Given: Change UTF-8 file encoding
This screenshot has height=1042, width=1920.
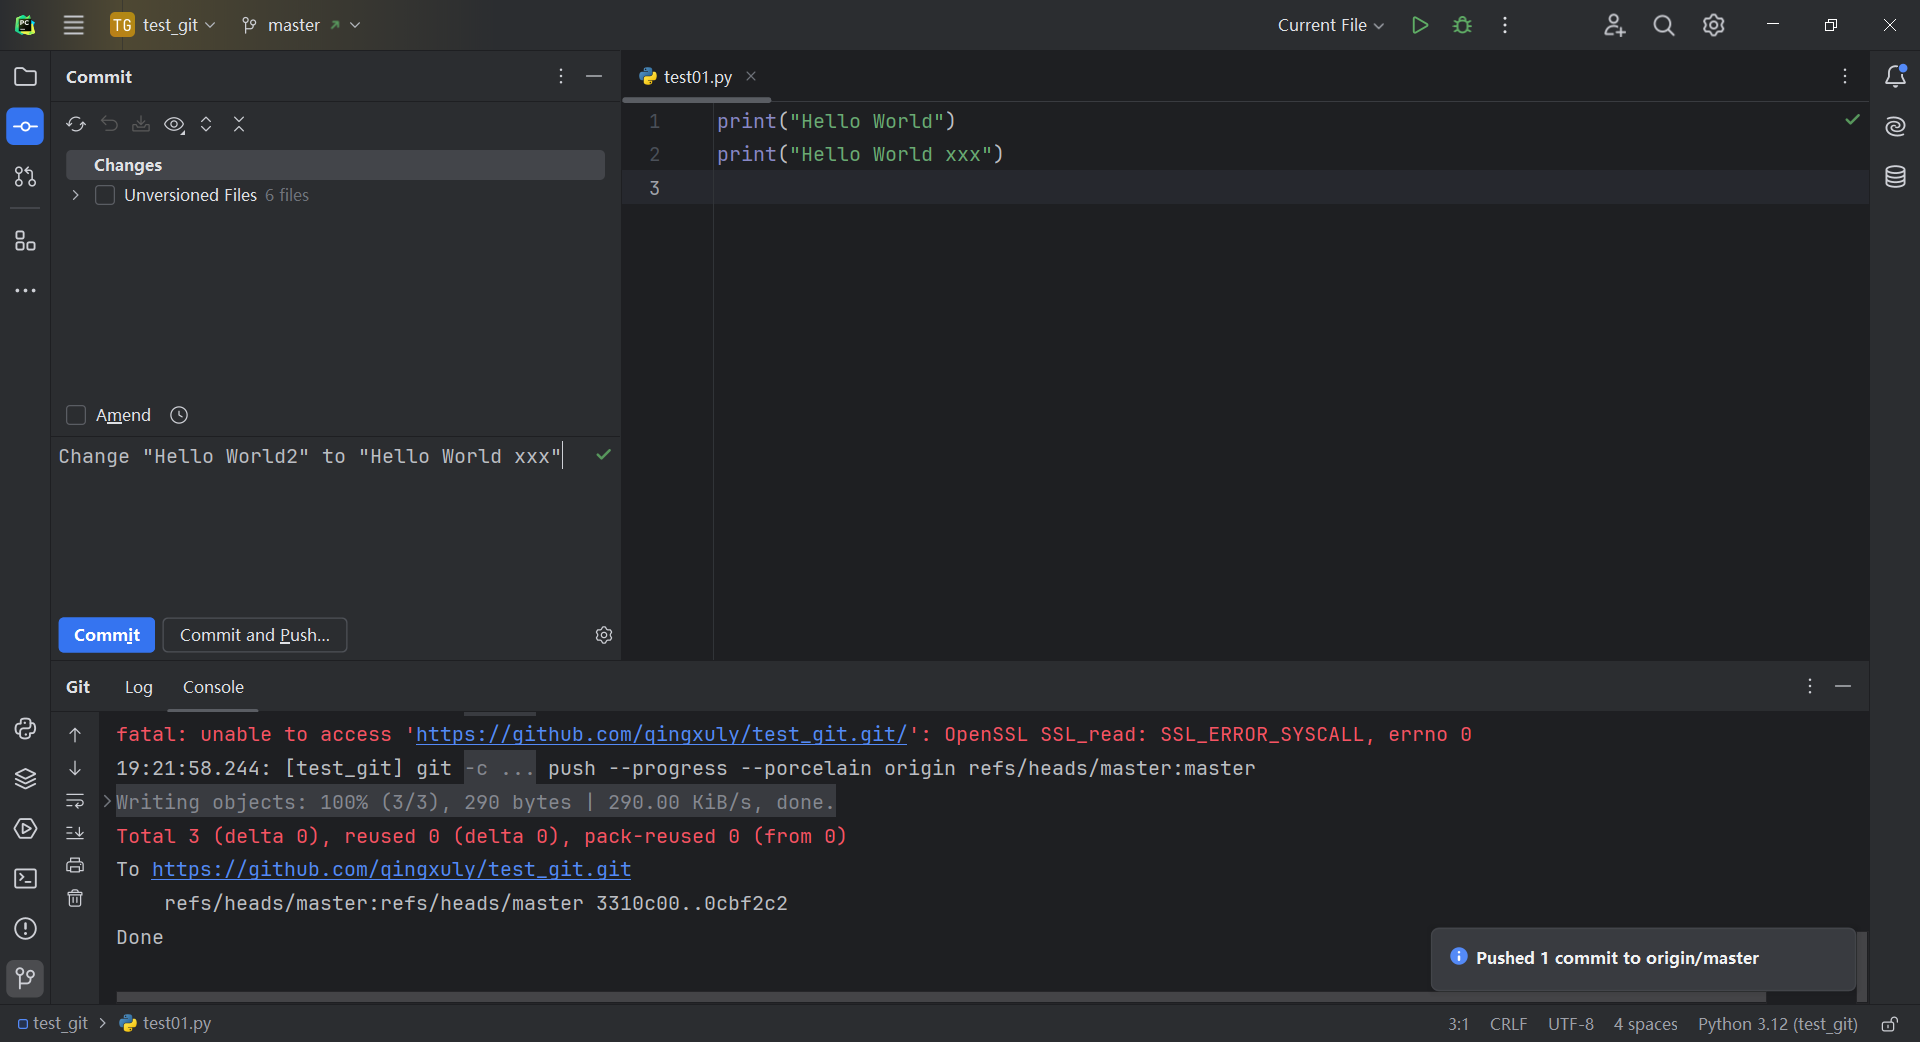Looking at the screenshot, I should pos(1570,1024).
